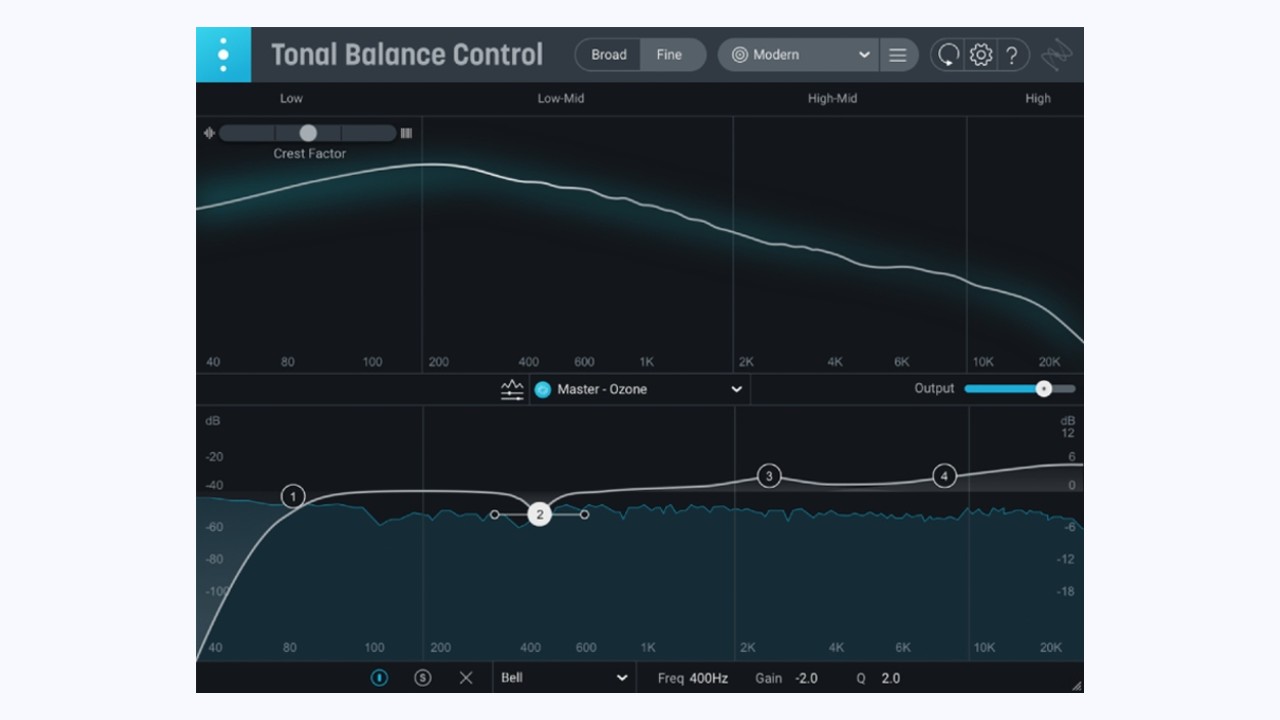Click the Low-Mid band label
1280x720 pixels.
pos(561,98)
